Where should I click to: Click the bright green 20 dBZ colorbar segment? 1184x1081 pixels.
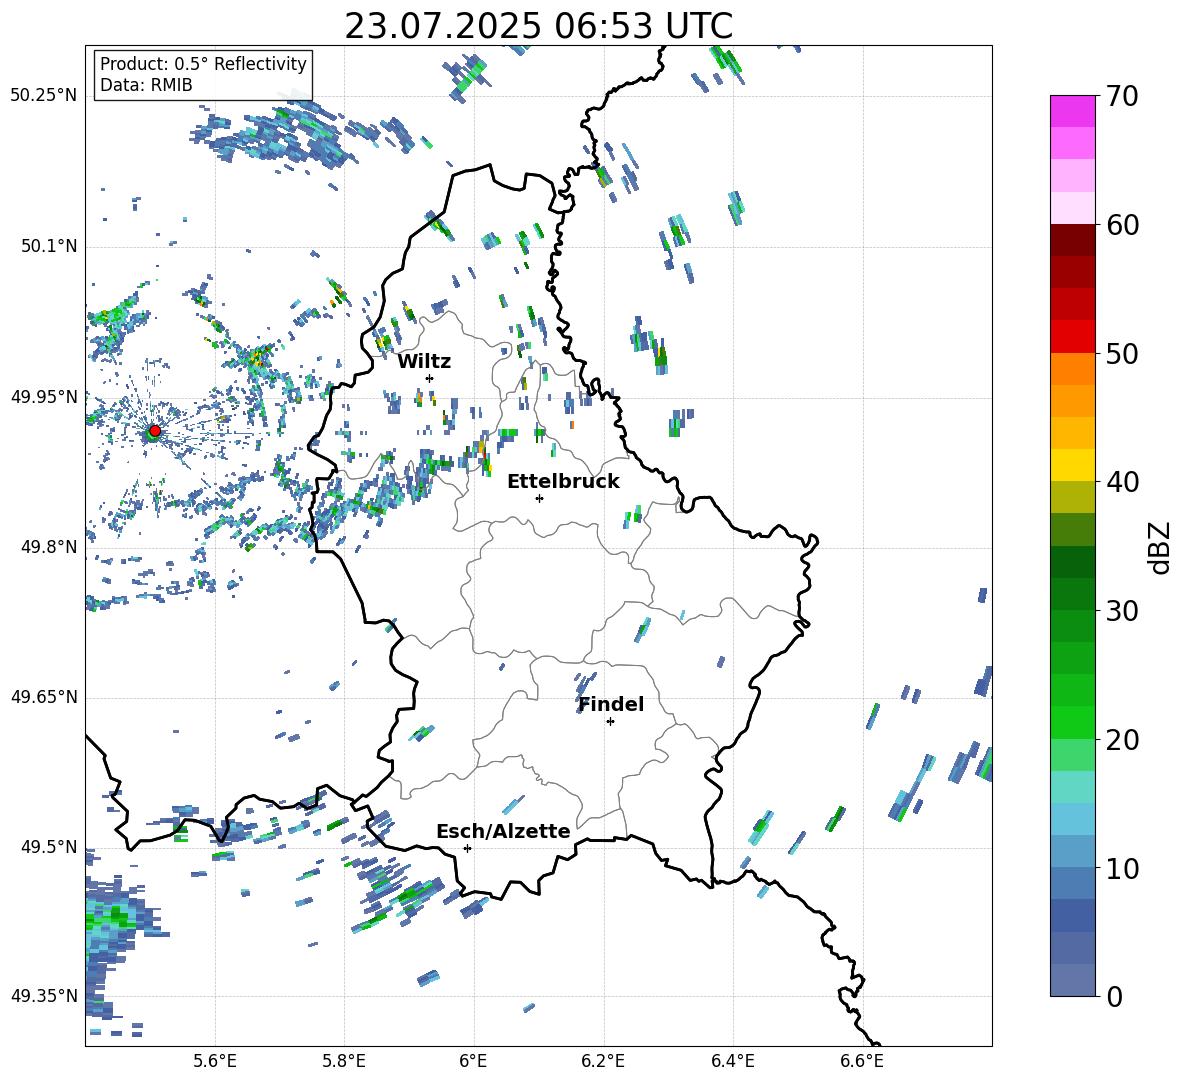(x=1072, y=722)
